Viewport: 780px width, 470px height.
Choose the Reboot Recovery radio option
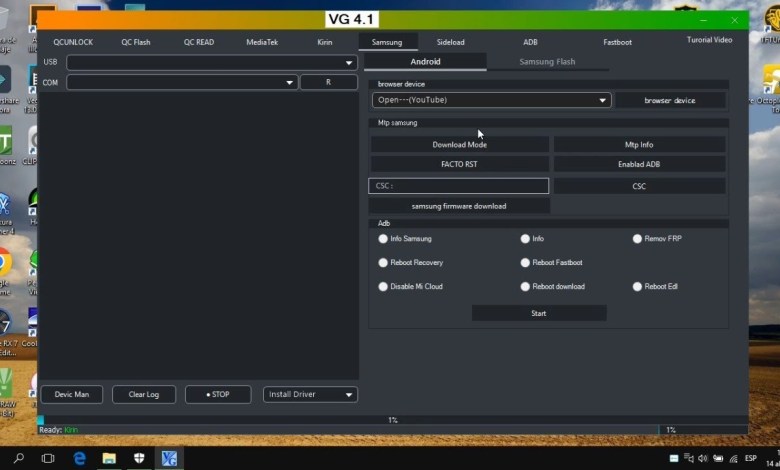[383, 263]
